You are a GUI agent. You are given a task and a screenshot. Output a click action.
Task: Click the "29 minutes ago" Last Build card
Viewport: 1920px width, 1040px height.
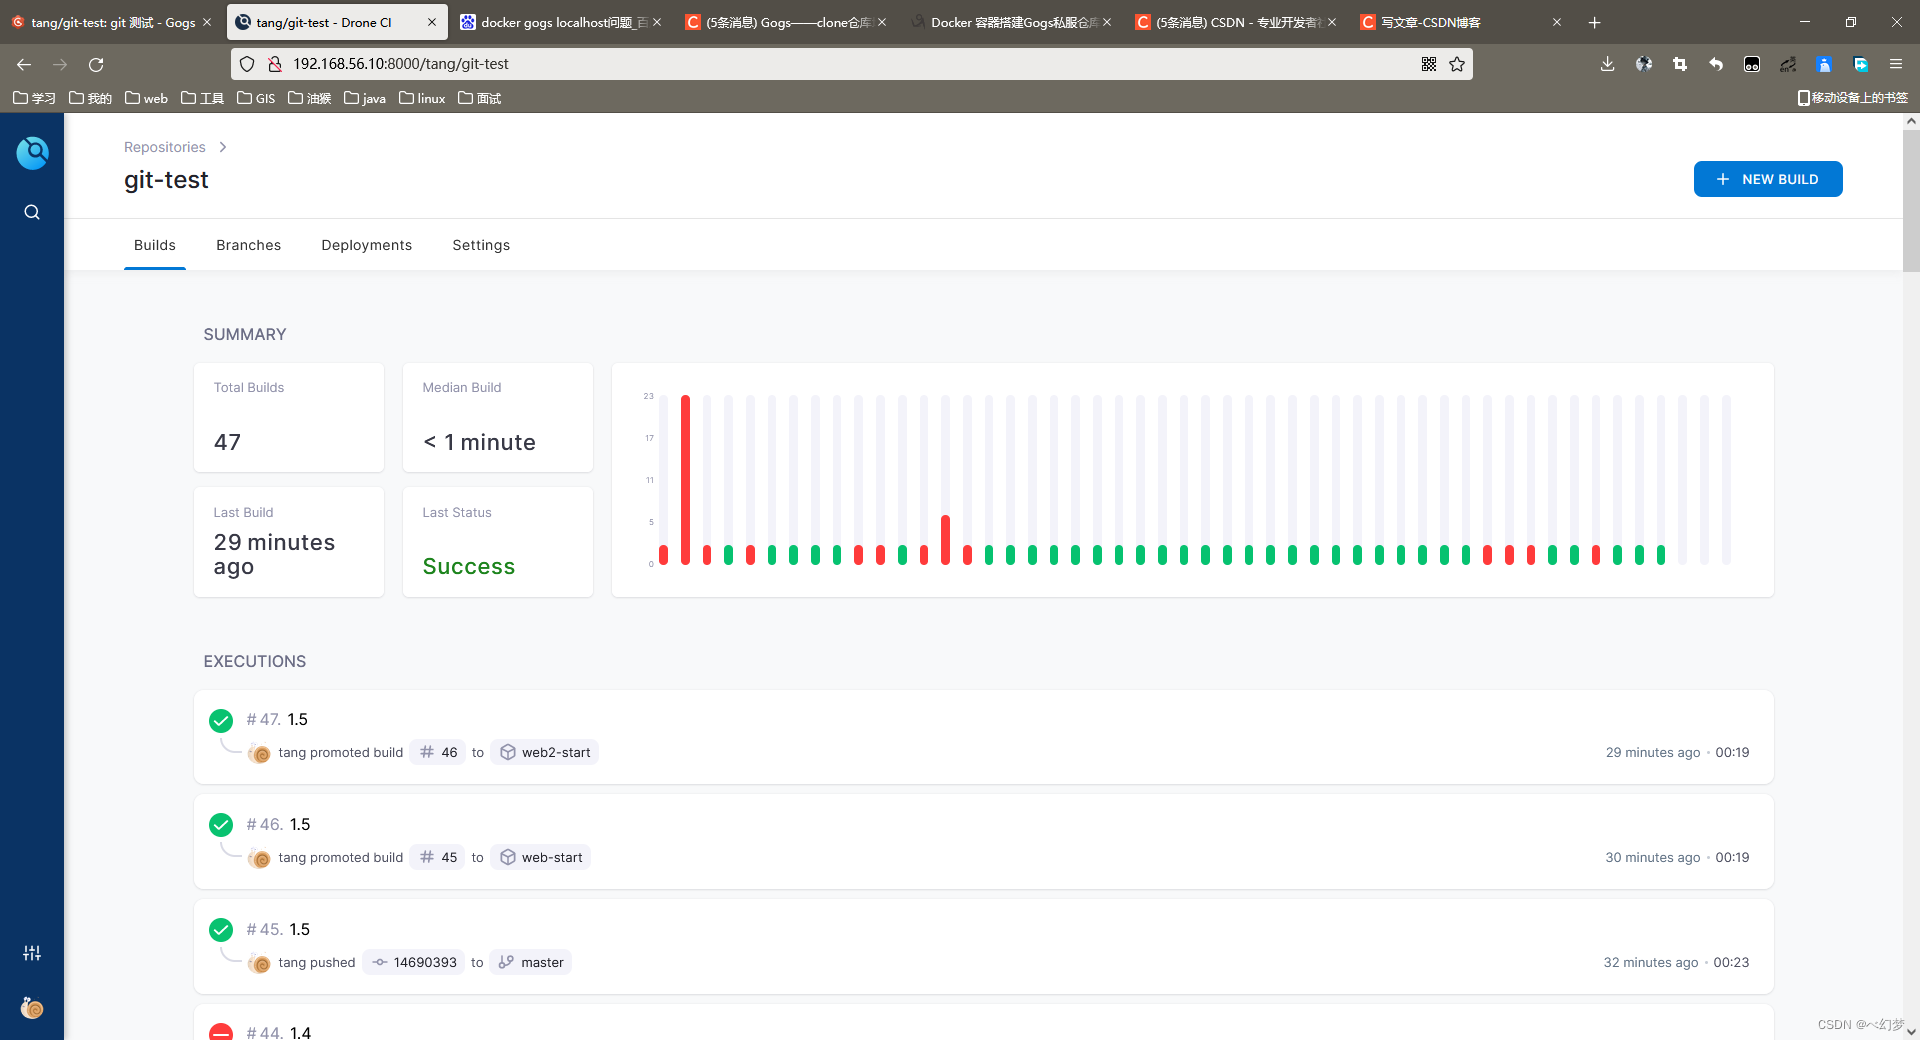tap(289, 542)
